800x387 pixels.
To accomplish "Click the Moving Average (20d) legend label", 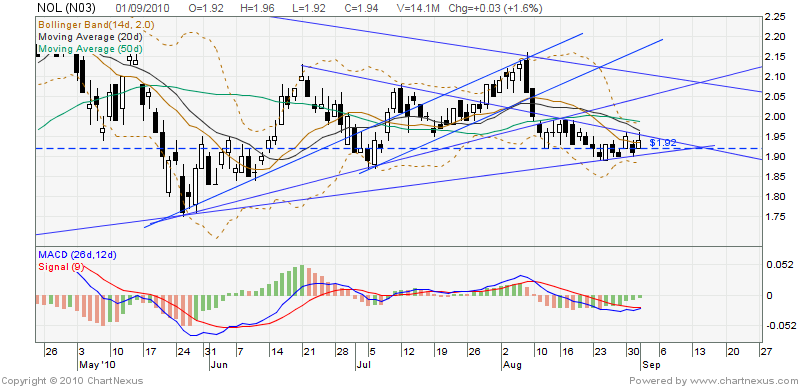I will [x=90, y=36].
